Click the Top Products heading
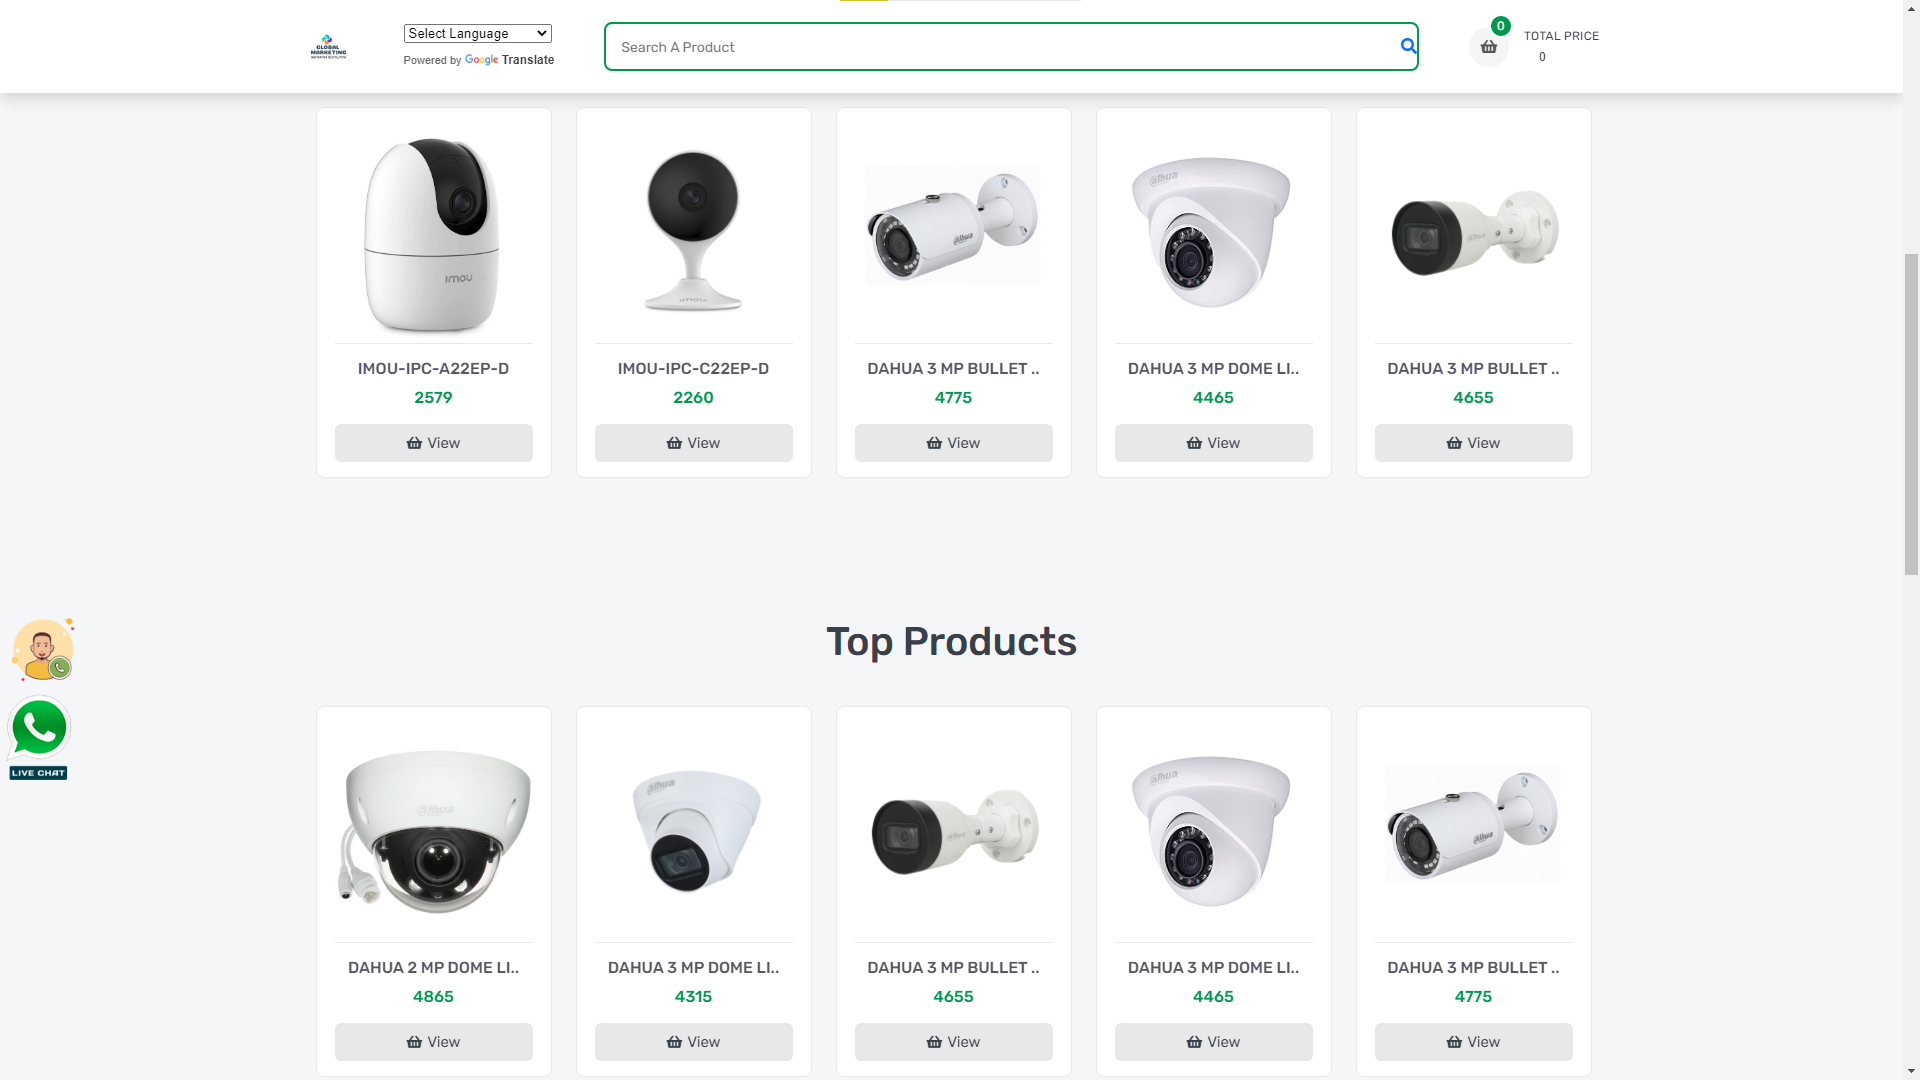This screenshot has width=1920, height=1080. pyautogui.click(x=951, y=642)
